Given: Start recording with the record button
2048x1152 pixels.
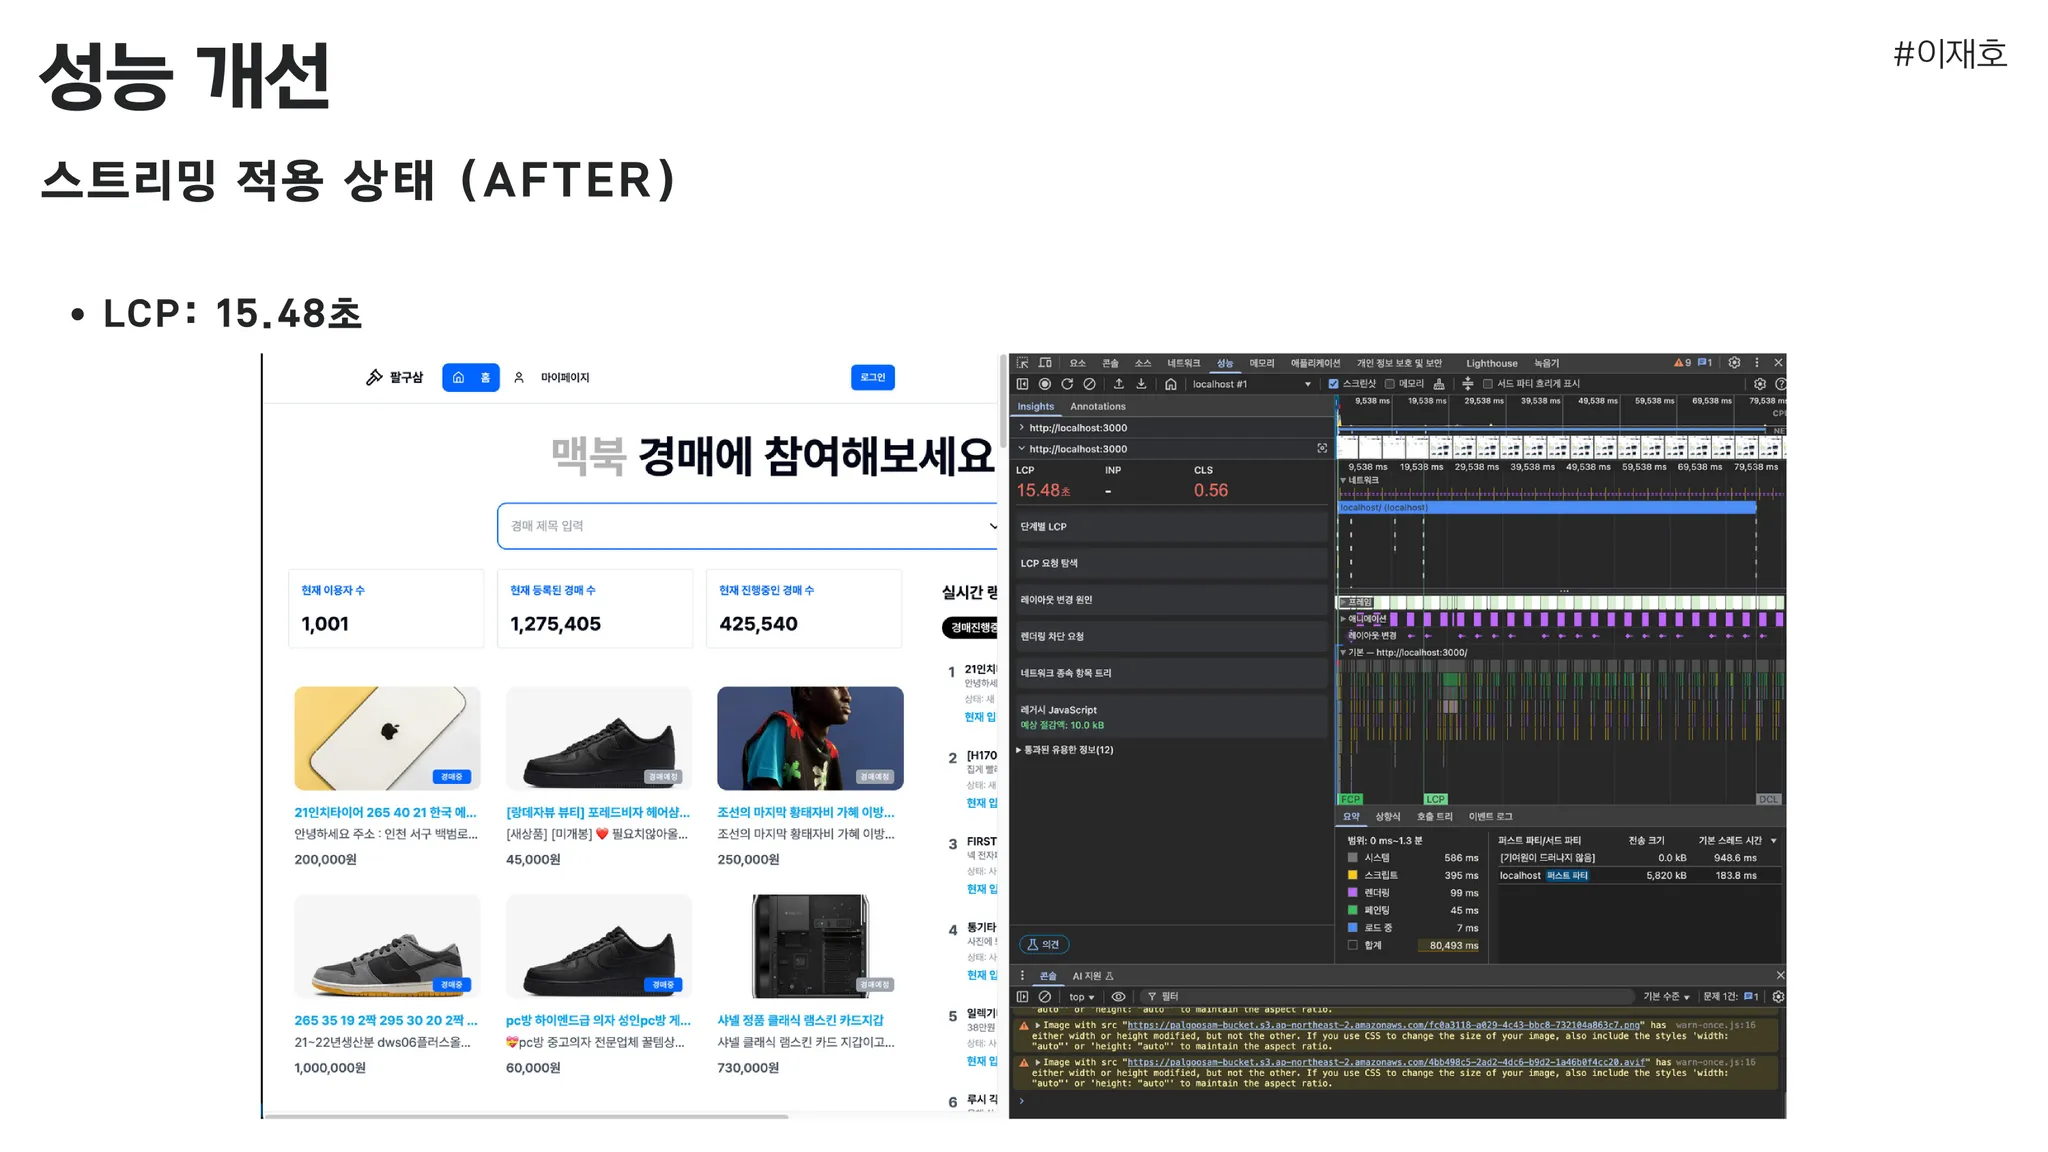Looking at the screenshot, I should tap(1045, 384).
